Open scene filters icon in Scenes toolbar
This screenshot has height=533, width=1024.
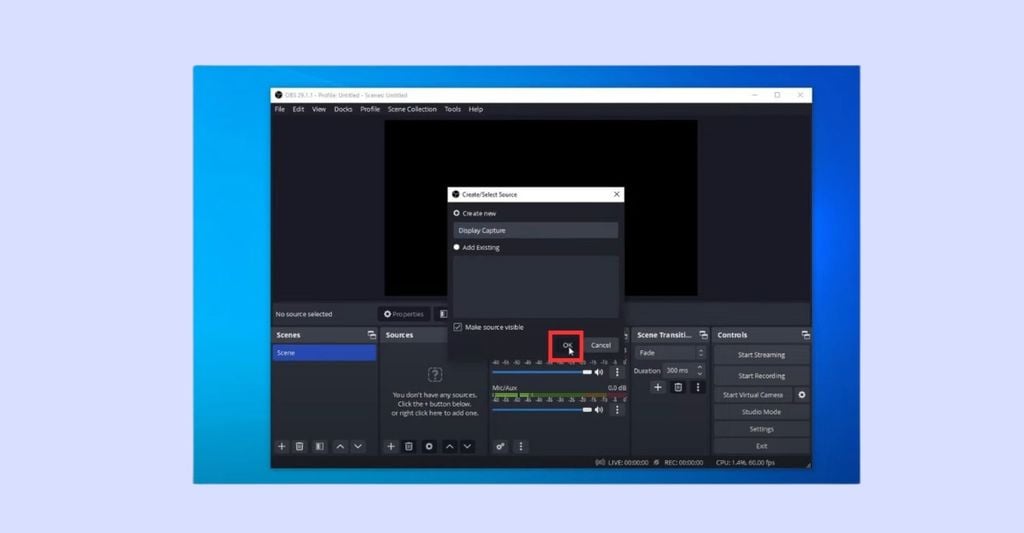pyautogui.click(x=319, y=447)
